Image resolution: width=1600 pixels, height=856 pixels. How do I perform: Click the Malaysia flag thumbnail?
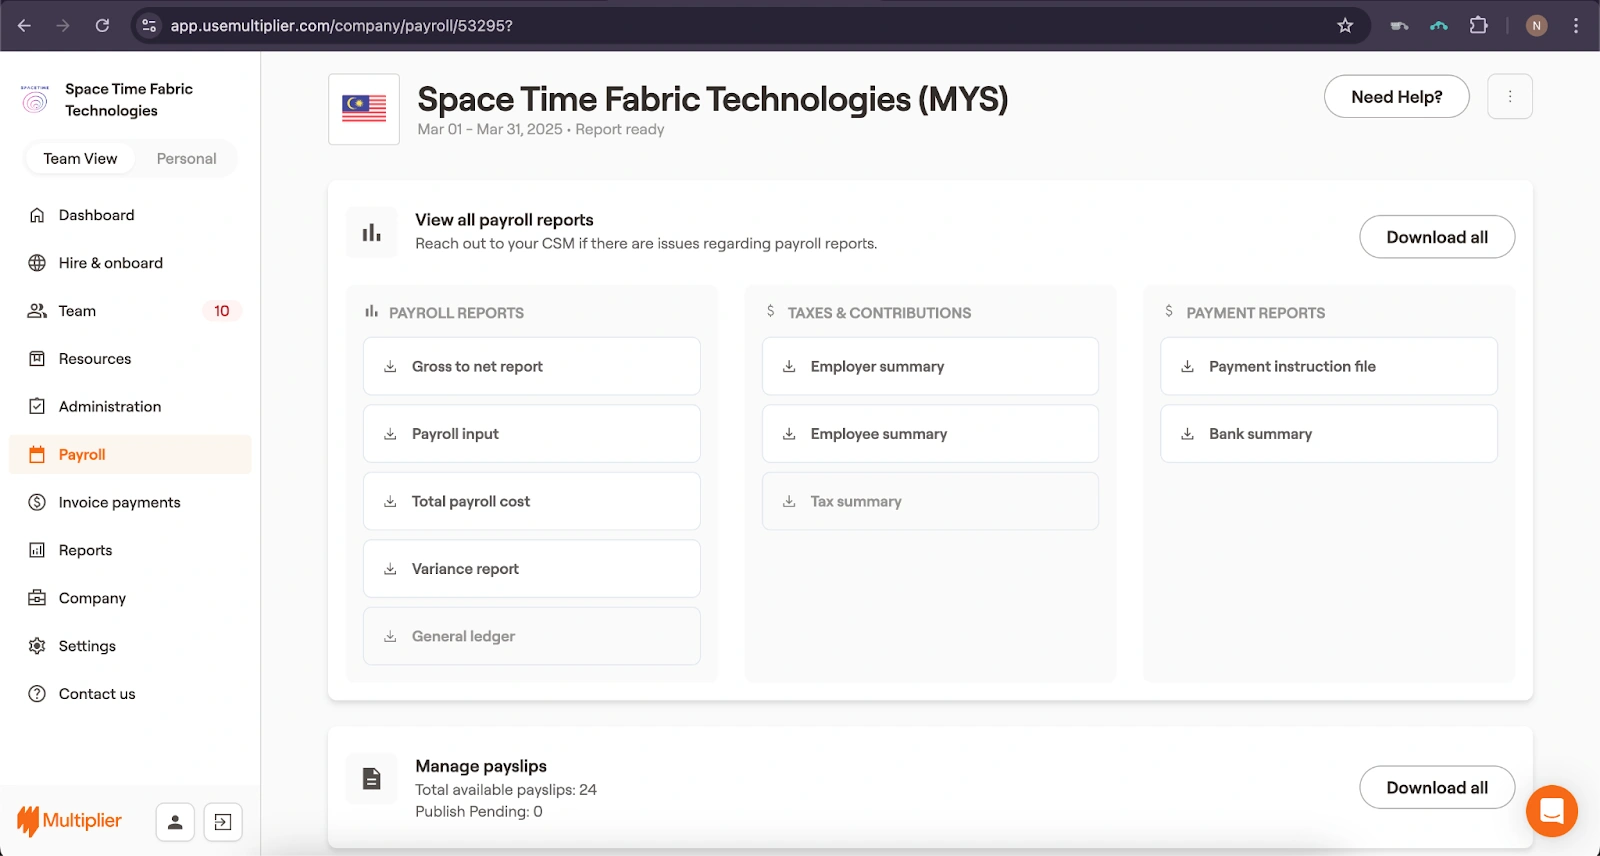[364, 109]
